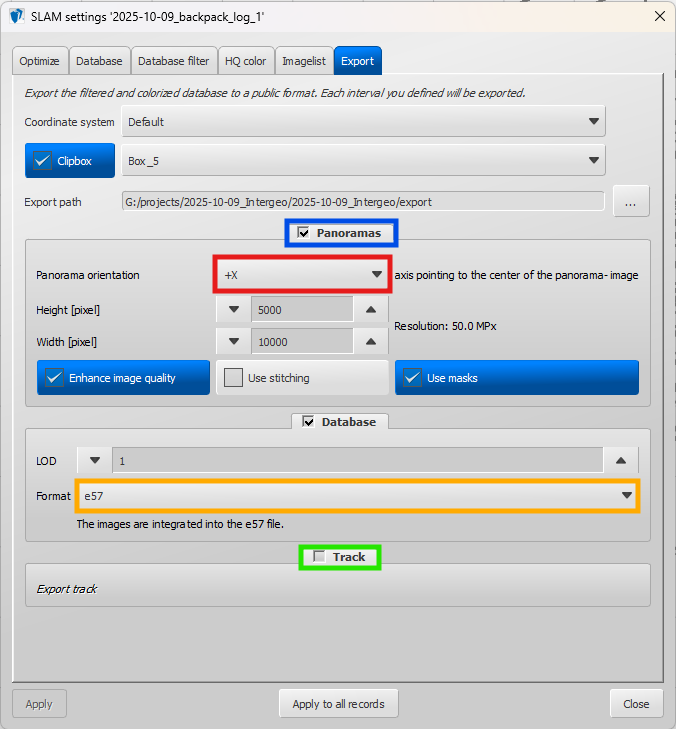
Task: Enable the Use stitching option
Action: 233,378
